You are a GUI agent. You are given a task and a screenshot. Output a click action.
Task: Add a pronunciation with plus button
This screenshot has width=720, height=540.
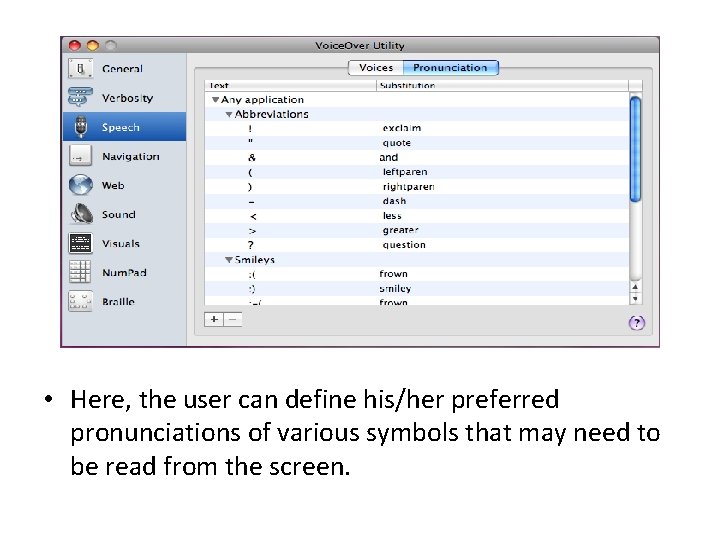214,319
